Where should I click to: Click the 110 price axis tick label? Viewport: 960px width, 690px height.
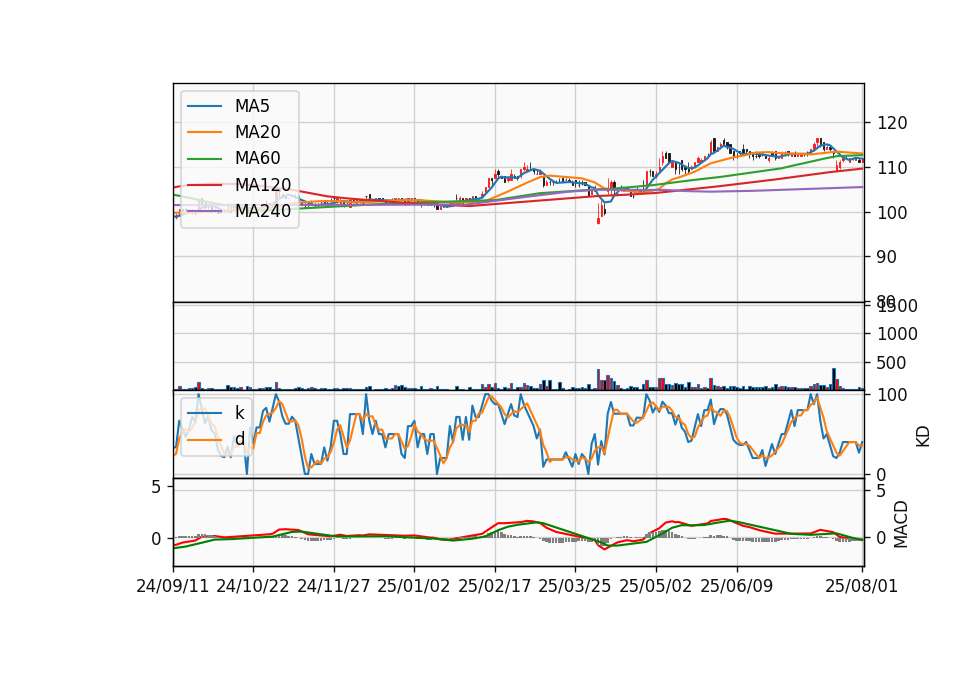[892, 168]
